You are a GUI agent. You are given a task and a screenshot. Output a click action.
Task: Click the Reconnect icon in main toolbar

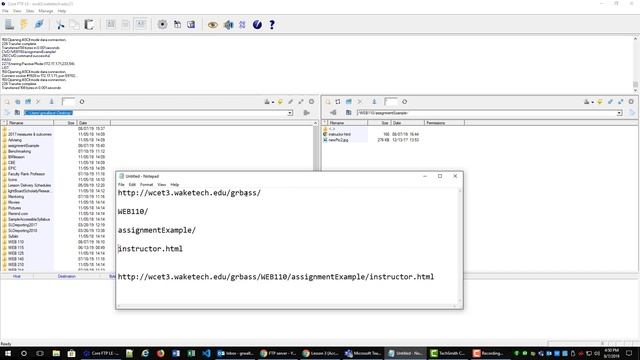(x=39, y=24)
